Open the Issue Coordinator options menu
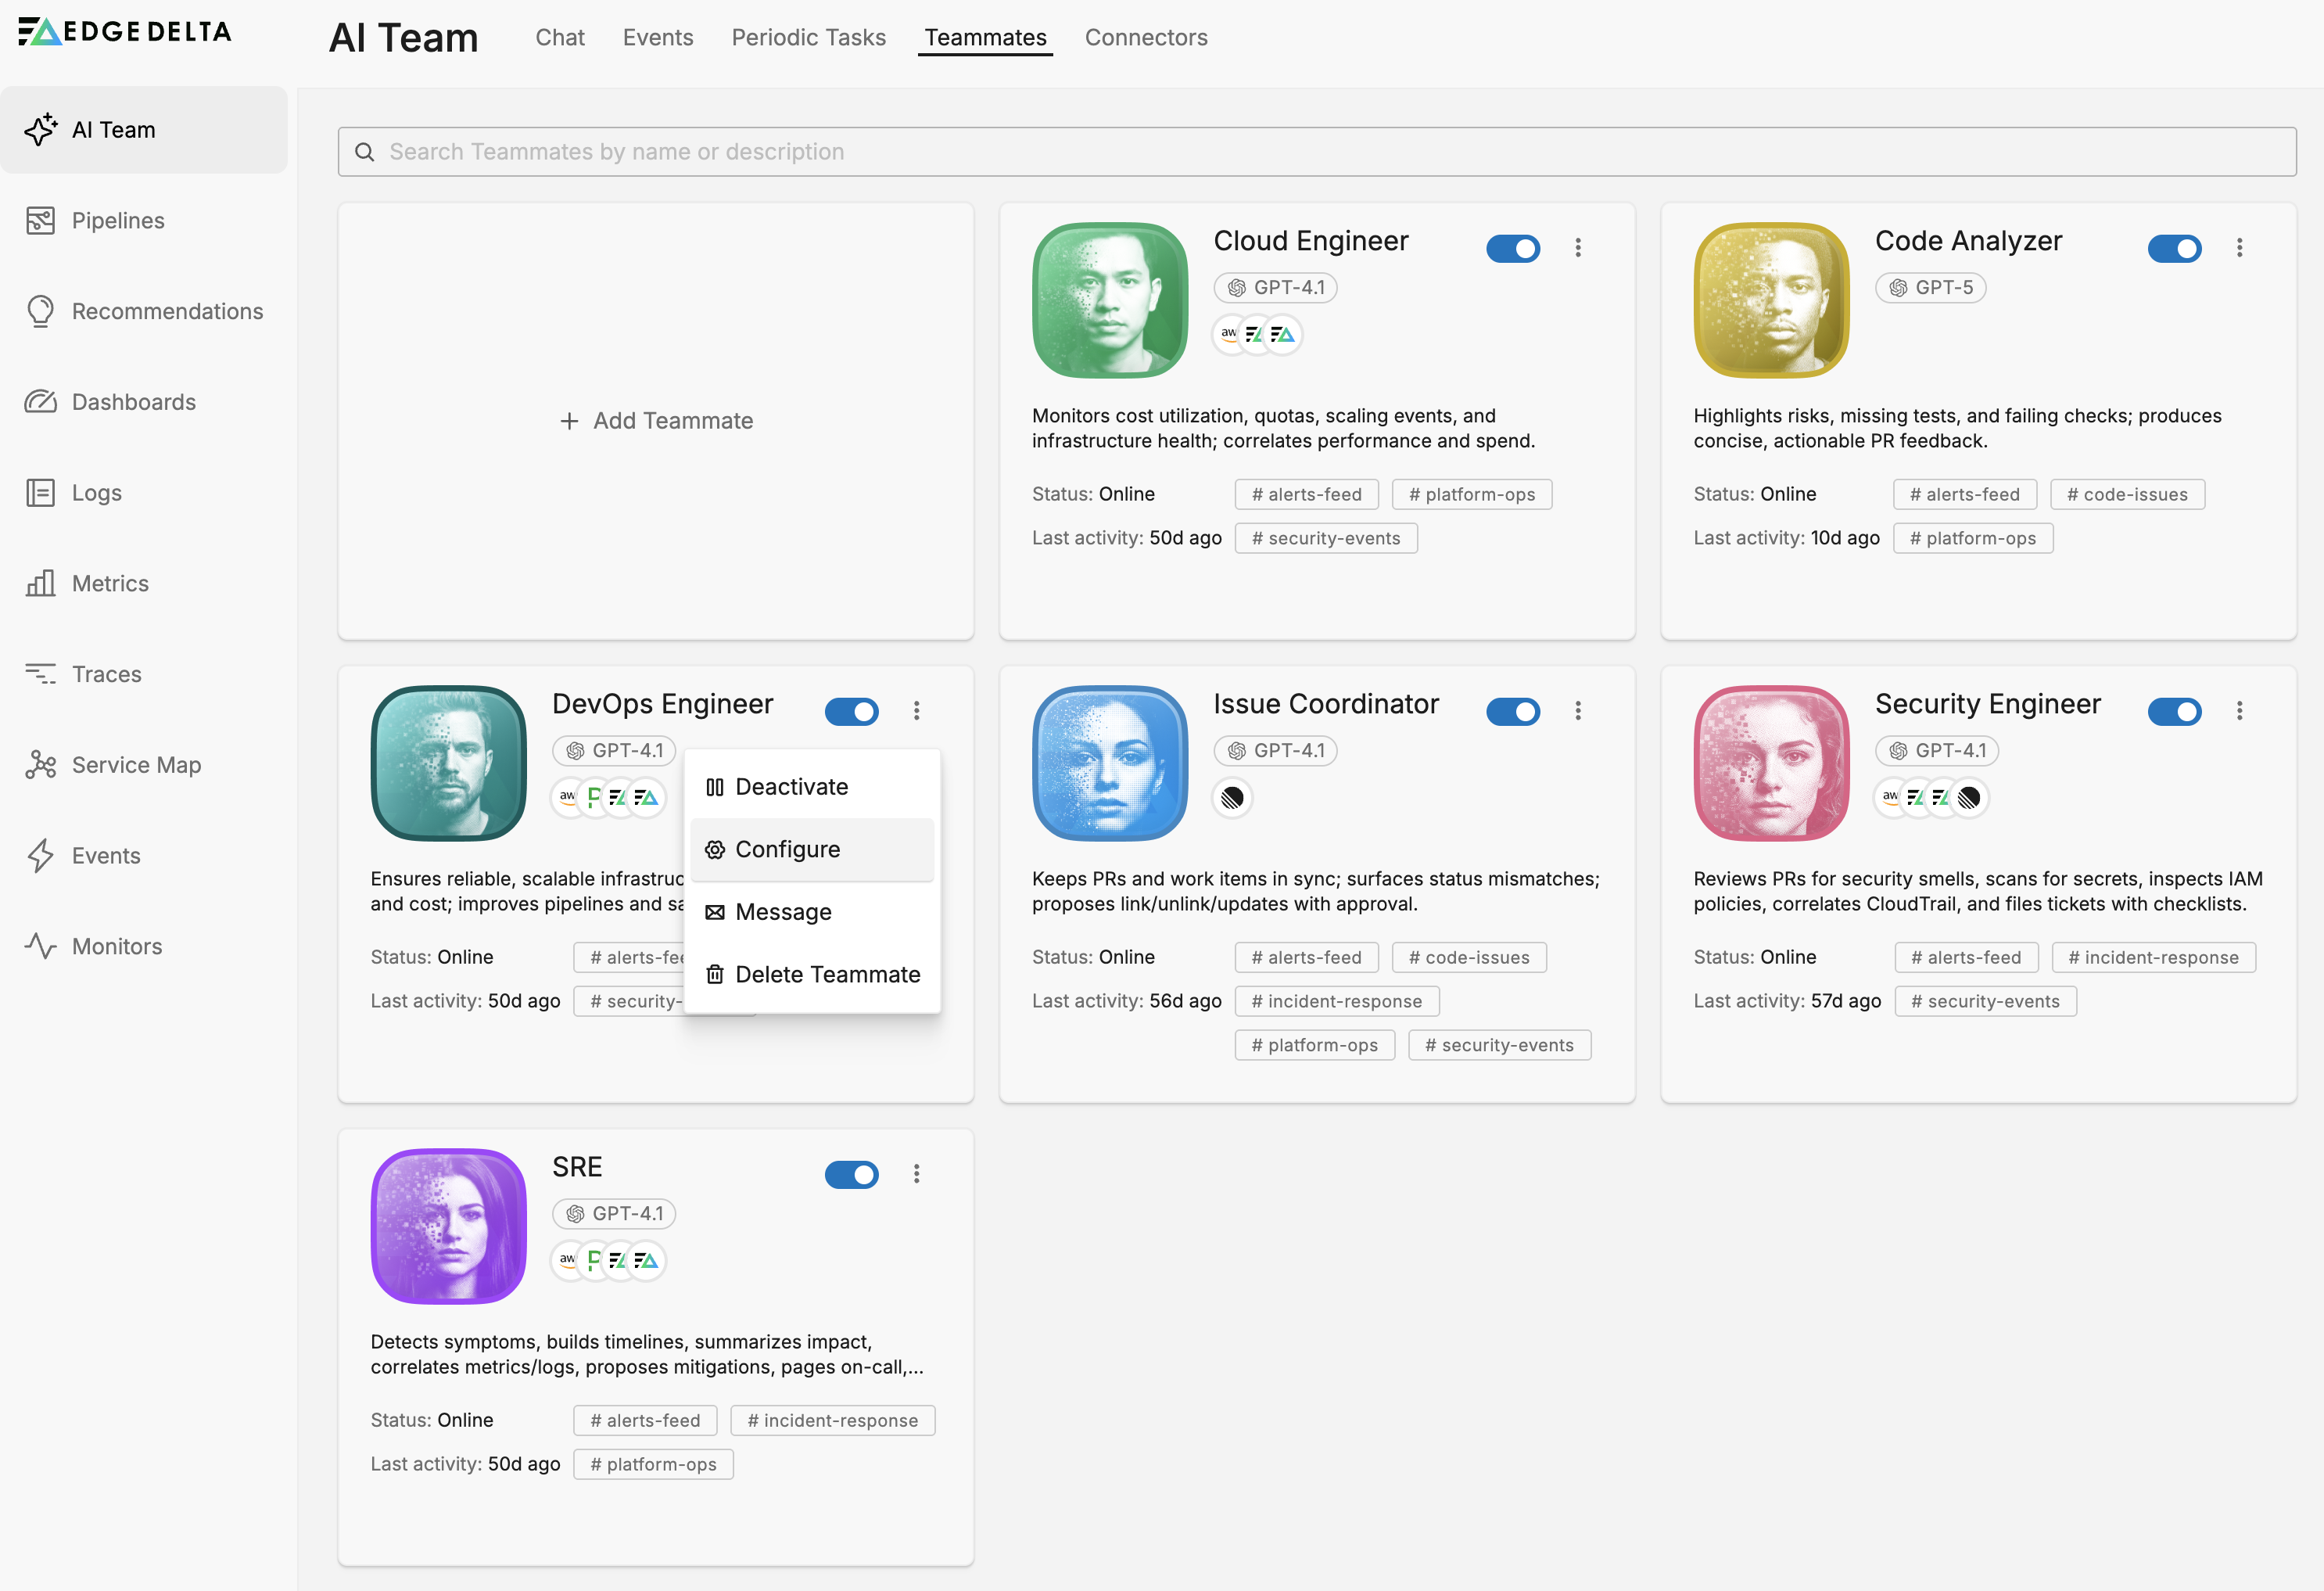The height and width of the screenshot is (1591, 2324). 1577,711
